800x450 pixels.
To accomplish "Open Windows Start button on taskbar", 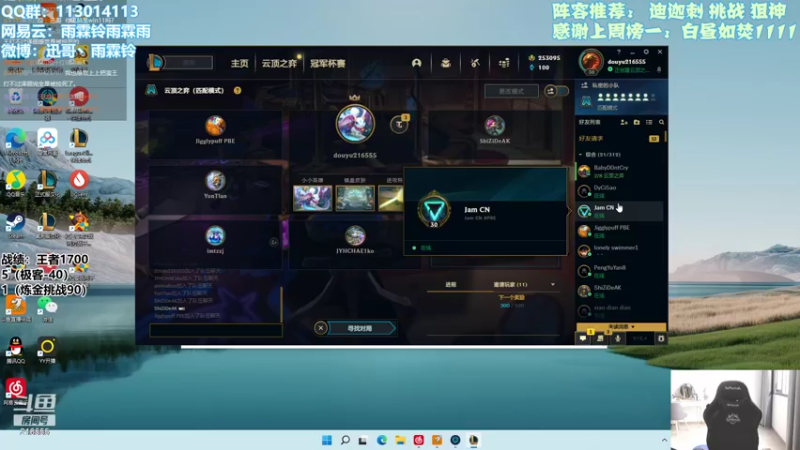I will tap(327, 440).
